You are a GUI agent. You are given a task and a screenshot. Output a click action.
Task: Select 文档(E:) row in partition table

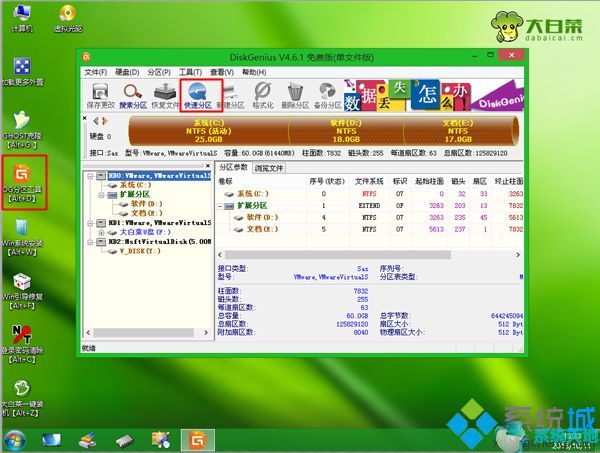(x=370, y=229)
